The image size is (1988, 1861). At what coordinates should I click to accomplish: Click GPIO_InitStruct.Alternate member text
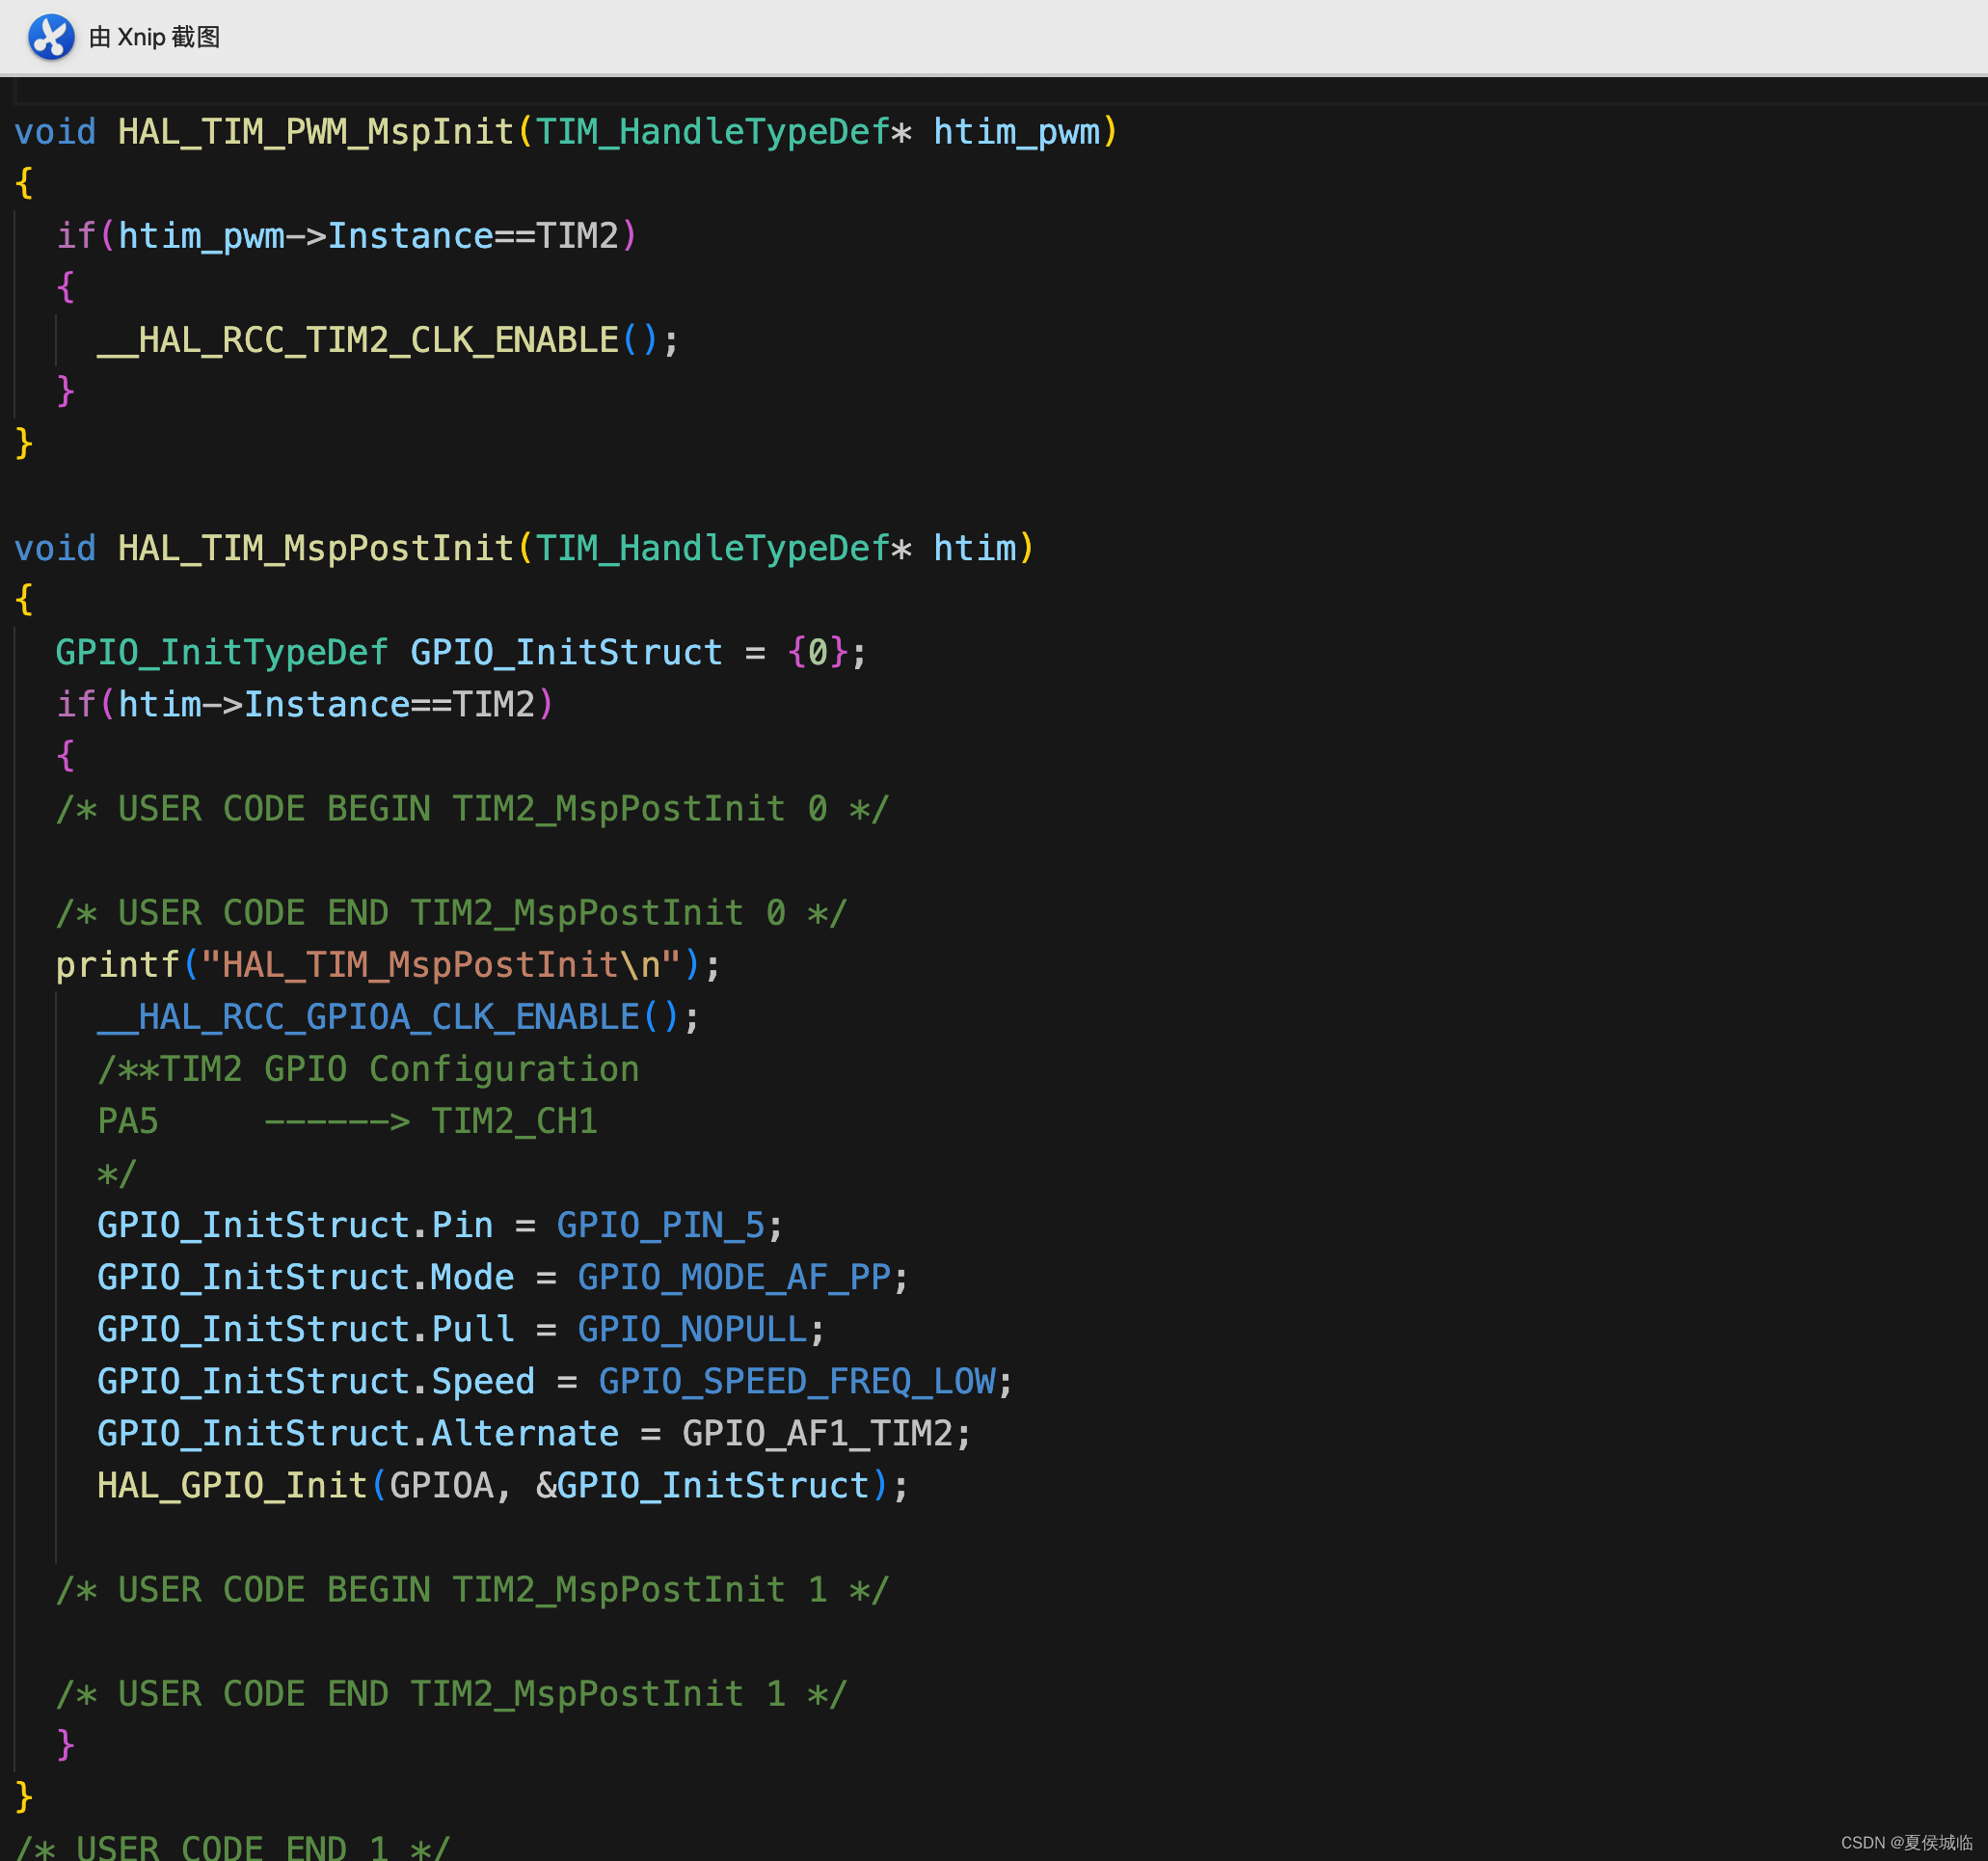[x=358, y=1433]
